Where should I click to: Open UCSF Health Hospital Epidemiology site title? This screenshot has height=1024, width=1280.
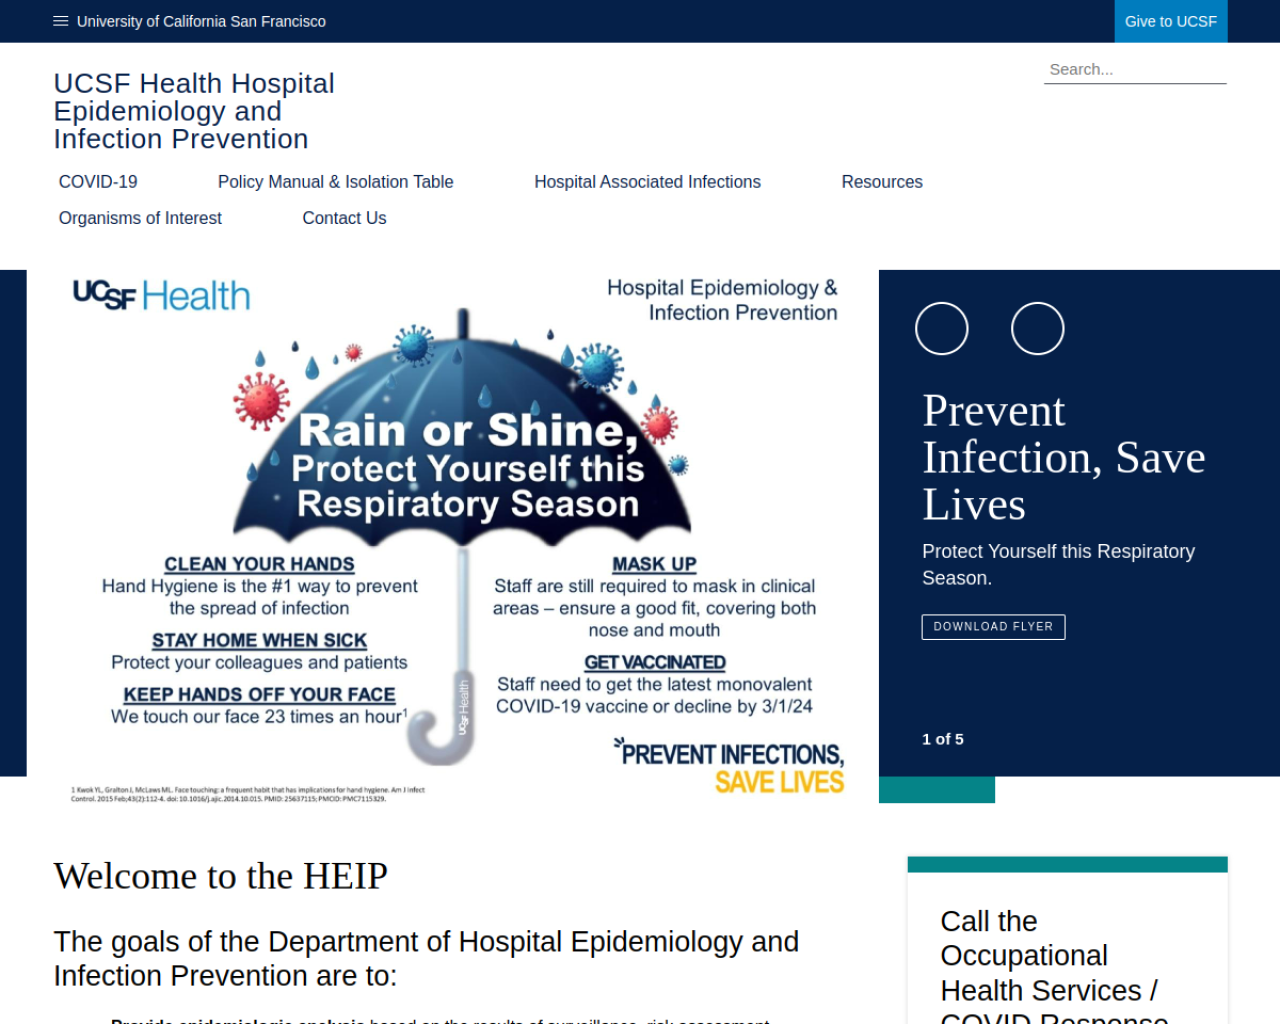tap(194, 111)
